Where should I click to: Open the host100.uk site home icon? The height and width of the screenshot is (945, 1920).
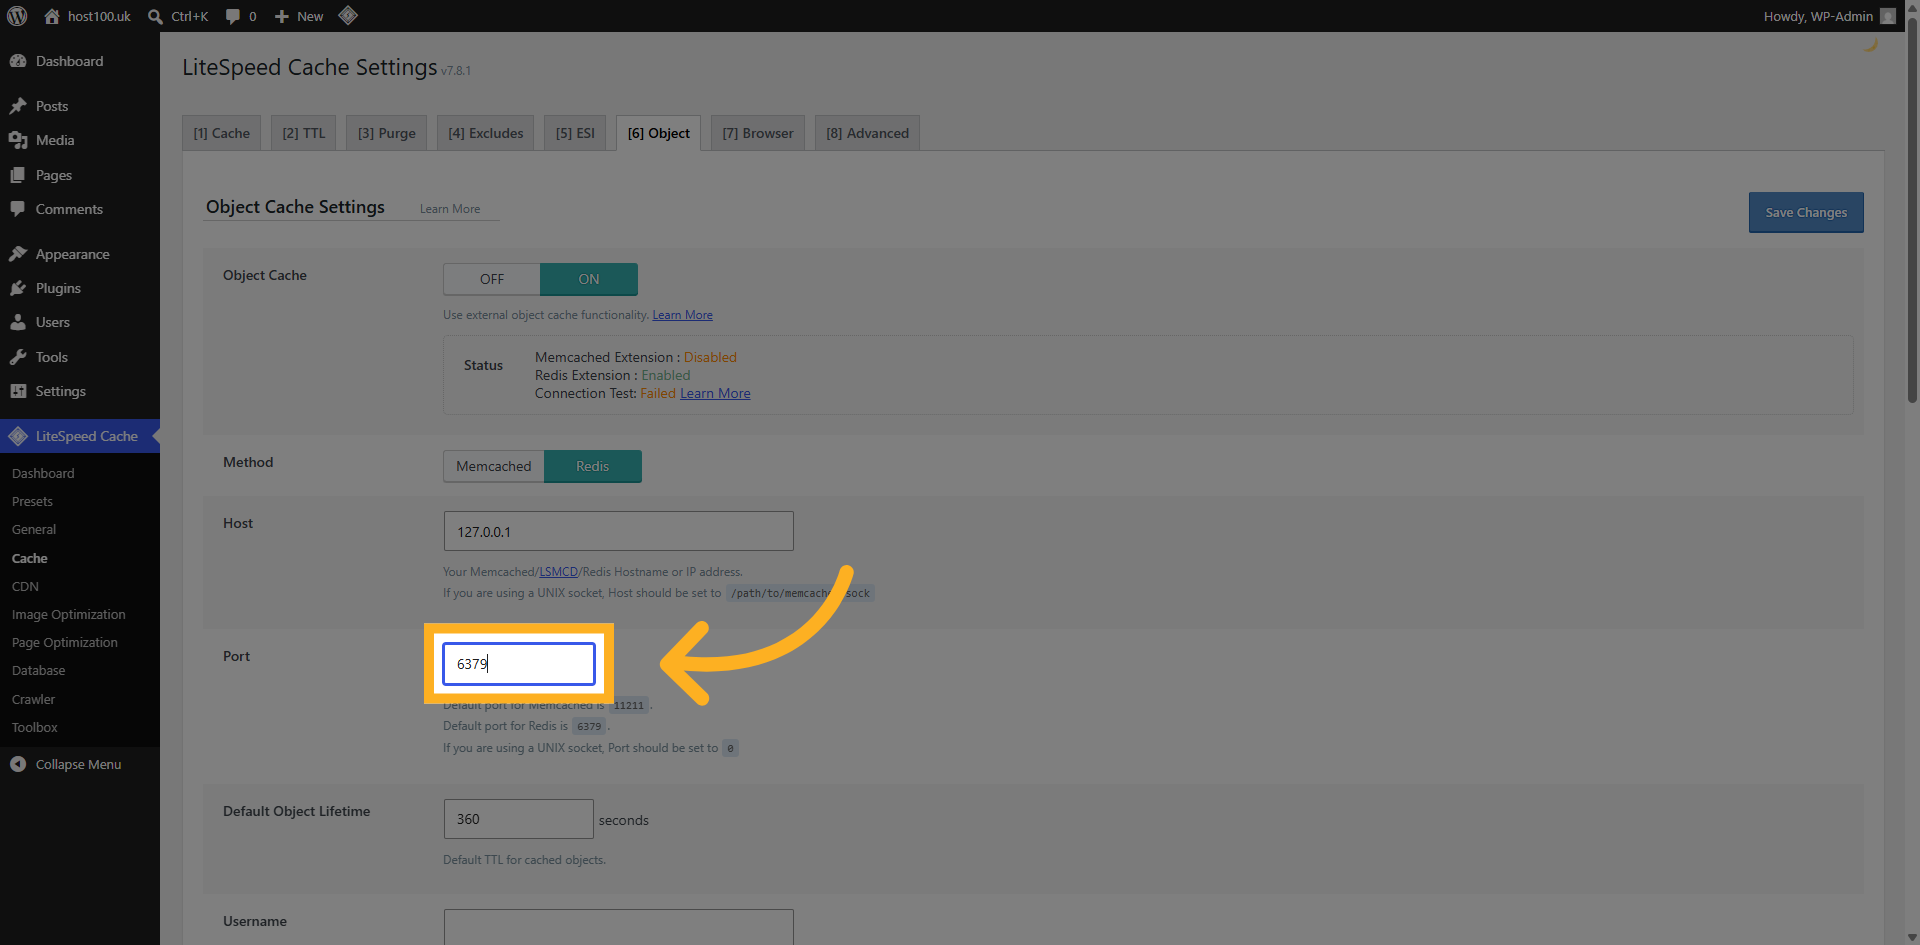click(52, 16)
